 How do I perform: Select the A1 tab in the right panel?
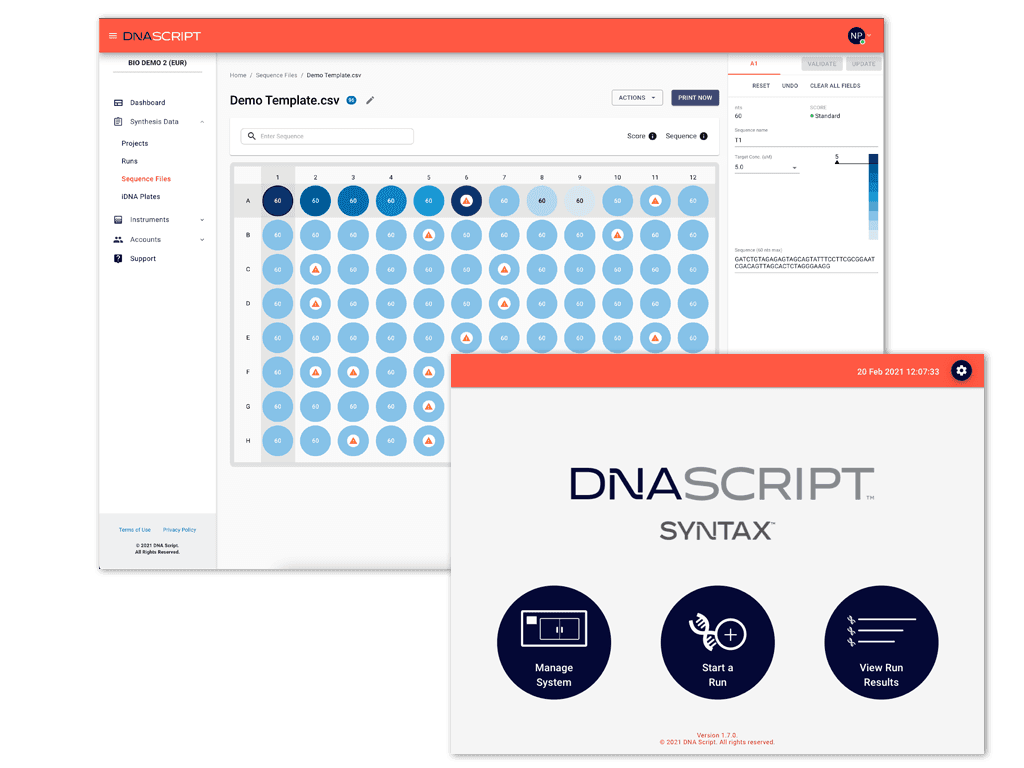pos(754,64)
